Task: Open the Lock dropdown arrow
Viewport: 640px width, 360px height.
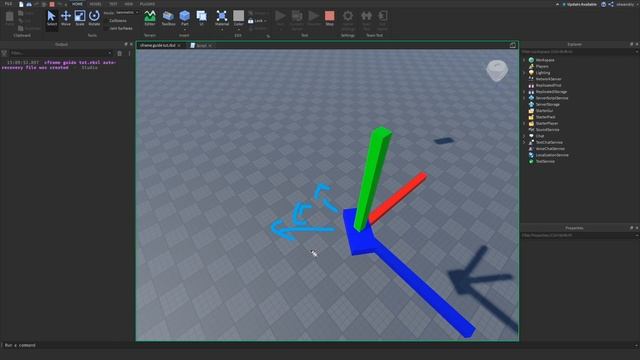Action: pyautogui.click(x=265, y=20)
